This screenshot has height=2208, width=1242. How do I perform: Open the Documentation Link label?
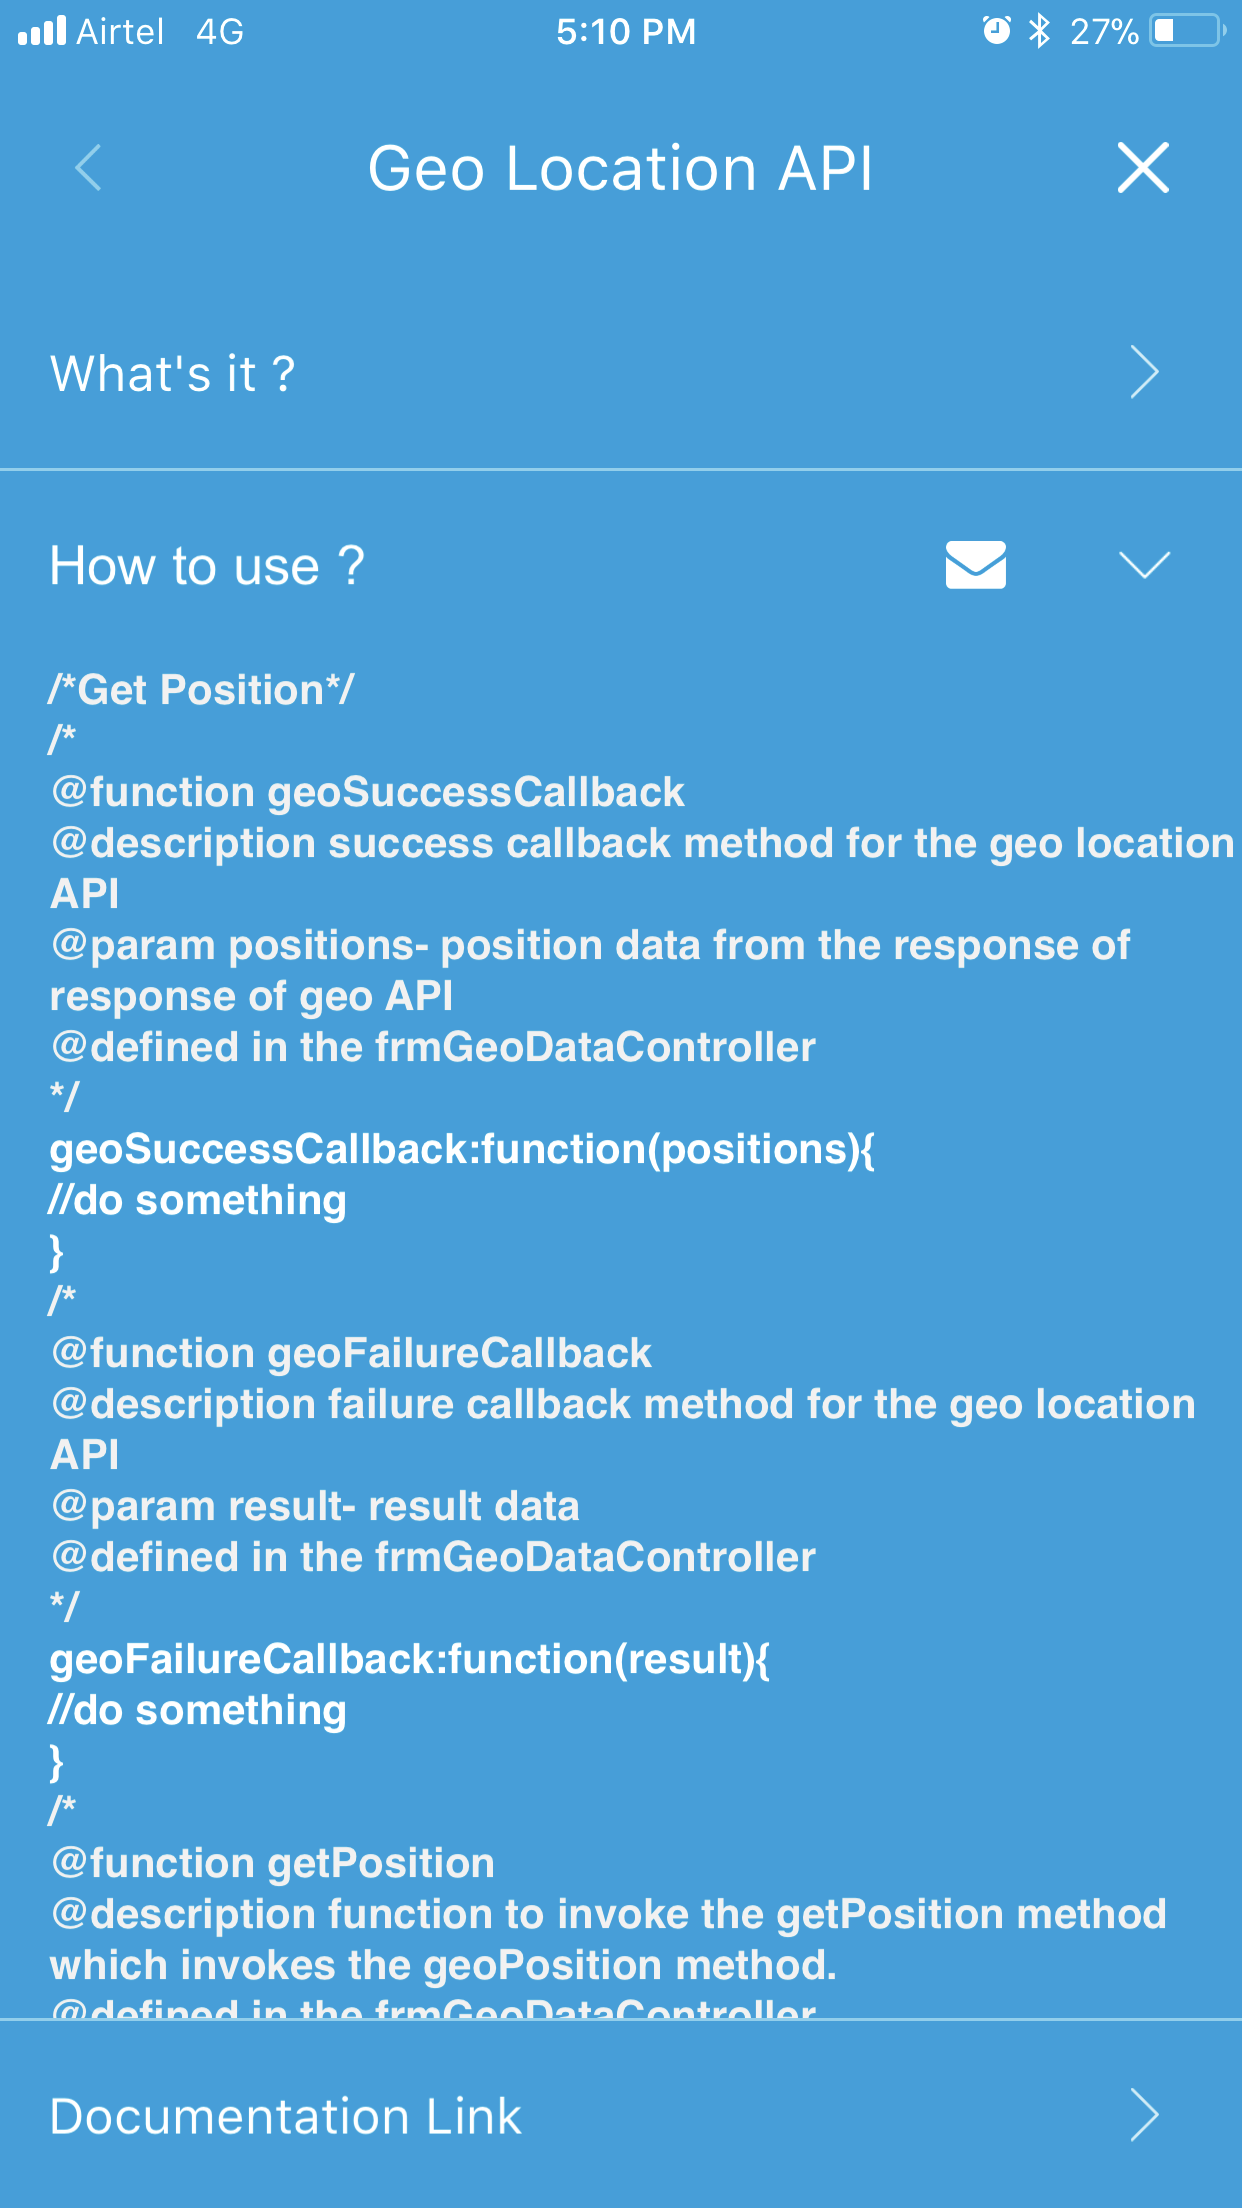point(286,2116)
